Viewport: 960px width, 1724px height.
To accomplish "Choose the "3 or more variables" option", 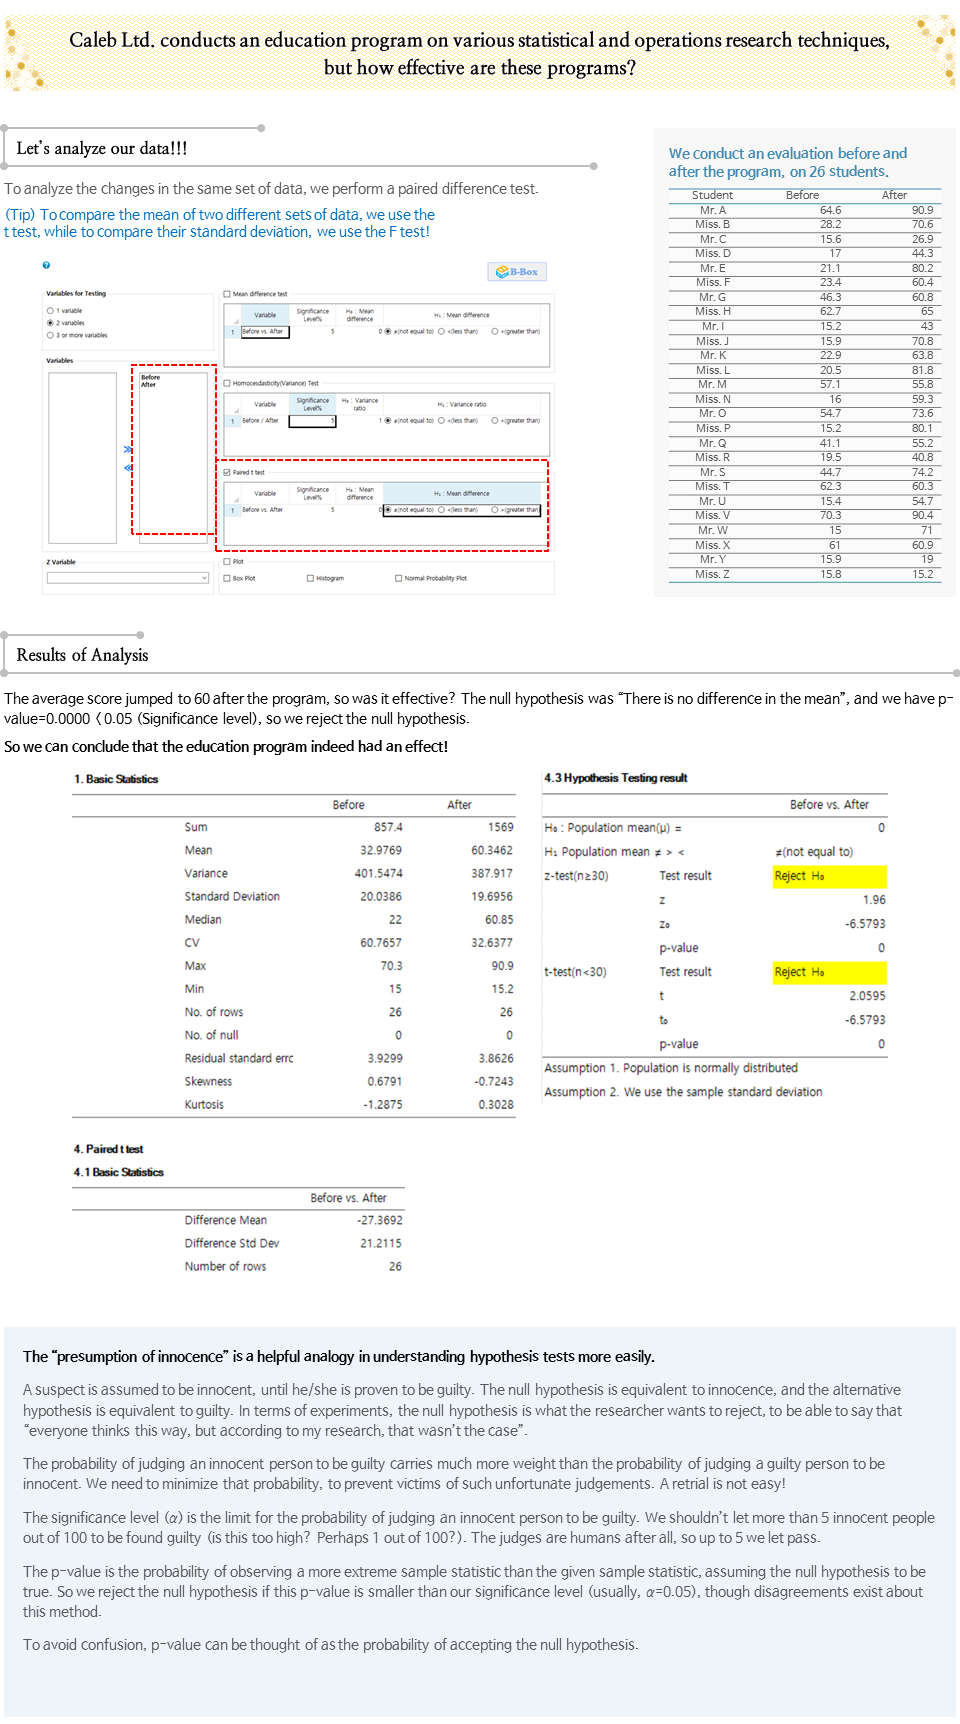I will [50, 335].
